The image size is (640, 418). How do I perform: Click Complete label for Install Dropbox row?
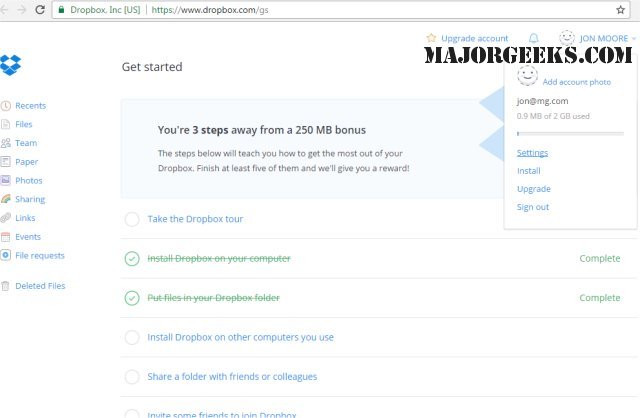(x=600, y=259)
